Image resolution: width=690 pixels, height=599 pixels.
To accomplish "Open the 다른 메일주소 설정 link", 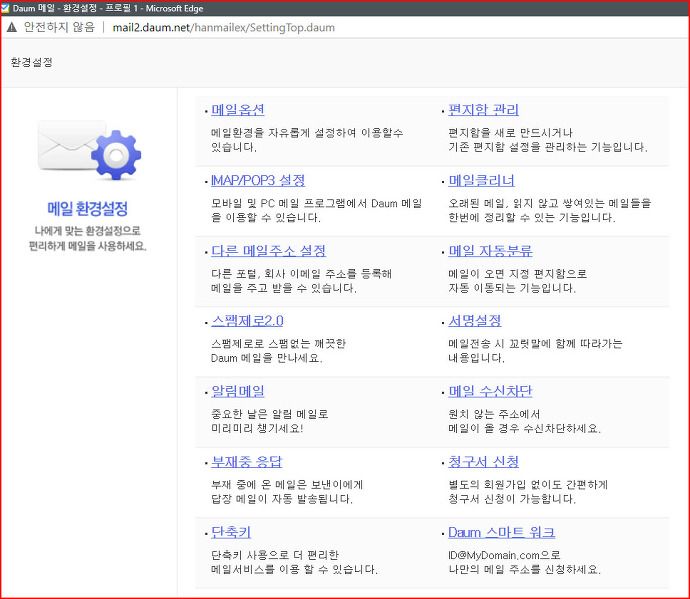I will pyautogui.click(x=268, y=250).
